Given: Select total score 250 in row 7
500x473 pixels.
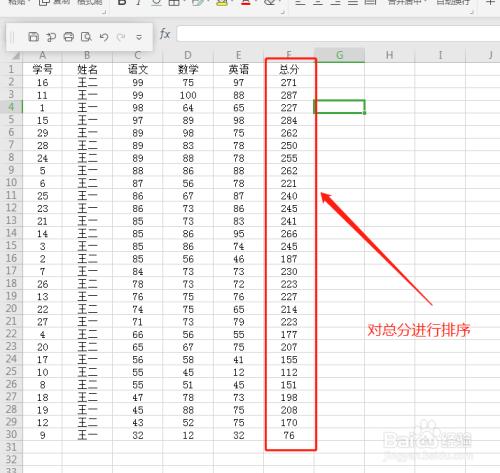Looking at the screenshot, I should (289, 145).
